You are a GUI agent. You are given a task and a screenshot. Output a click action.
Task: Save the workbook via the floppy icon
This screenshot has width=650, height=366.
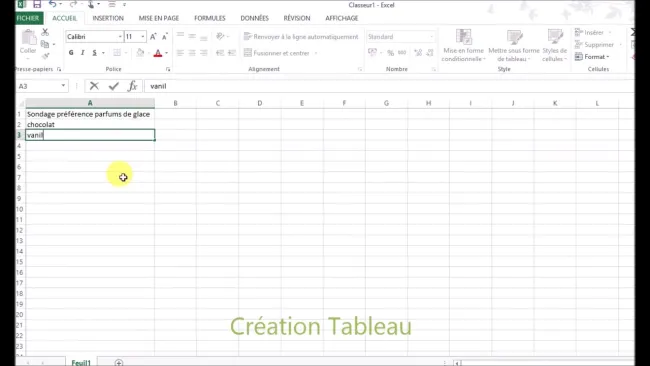pyautogui.click(x=37, y=5)
